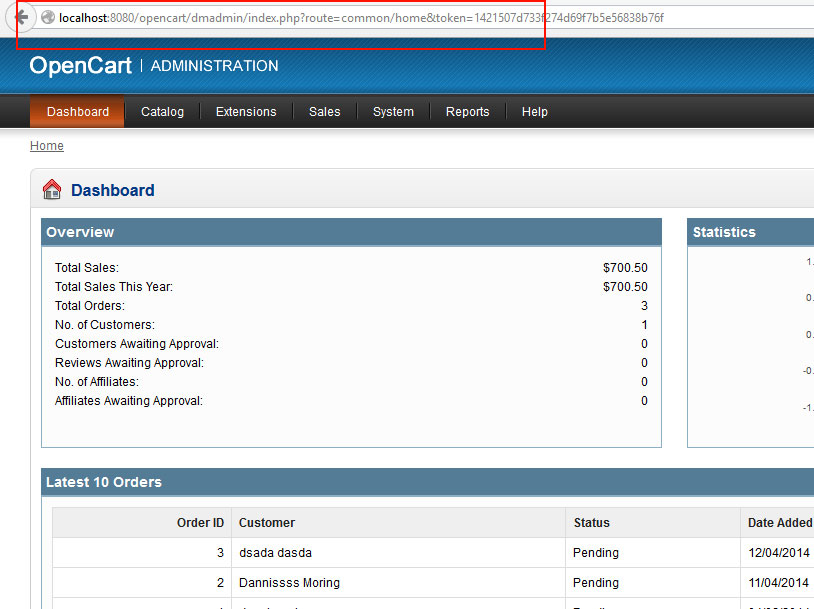814x609 pixels.
Task: Click the Total Orders value 3
Action: pyautogui.click(x=644, y=306)
